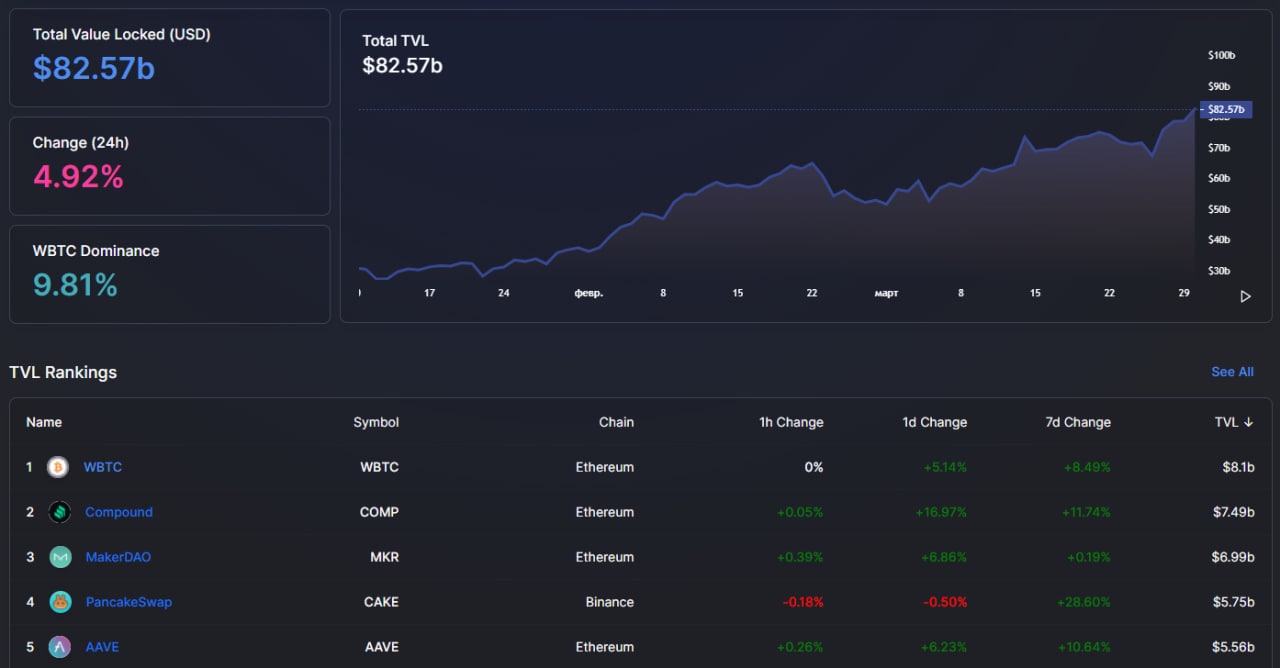
Task: Open the Compound protocol link
Action: (x=119, y=512)
